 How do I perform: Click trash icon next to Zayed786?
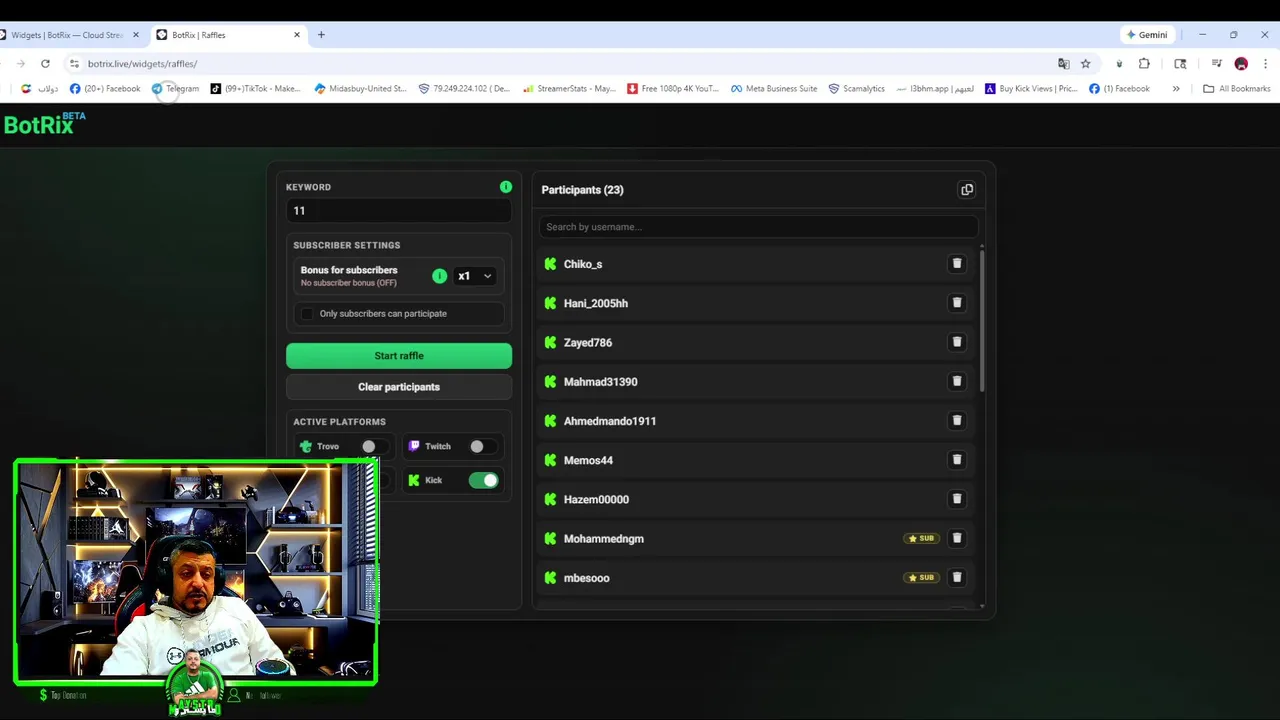[957, 342]
